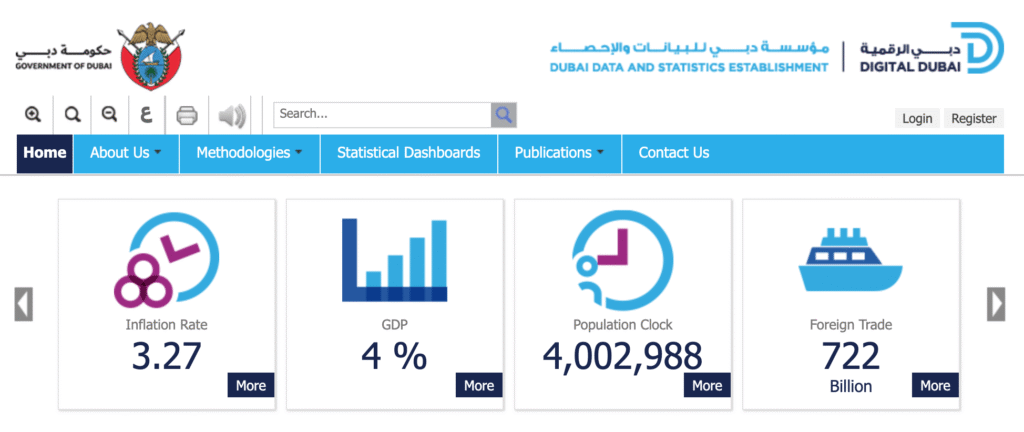The image size is (1024, 432).
Task: Go to the Home tab
Action: tap(44, 153)
